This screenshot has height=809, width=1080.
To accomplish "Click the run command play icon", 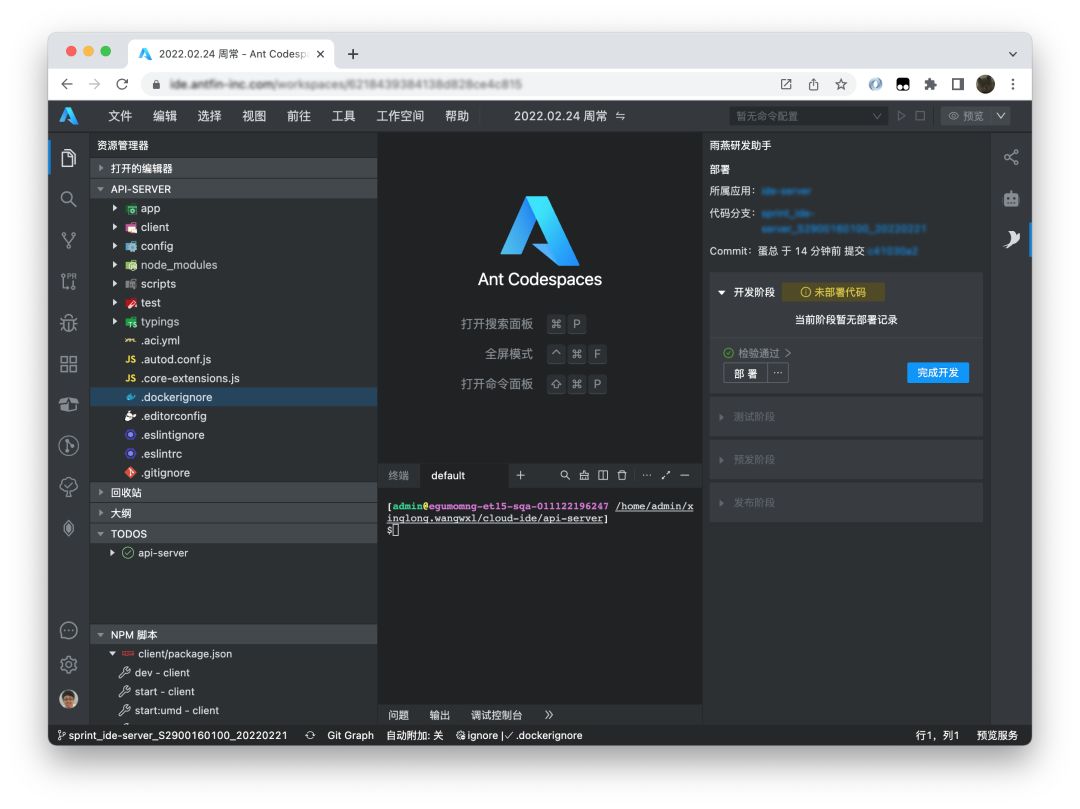I will click(x=901, y=116).
